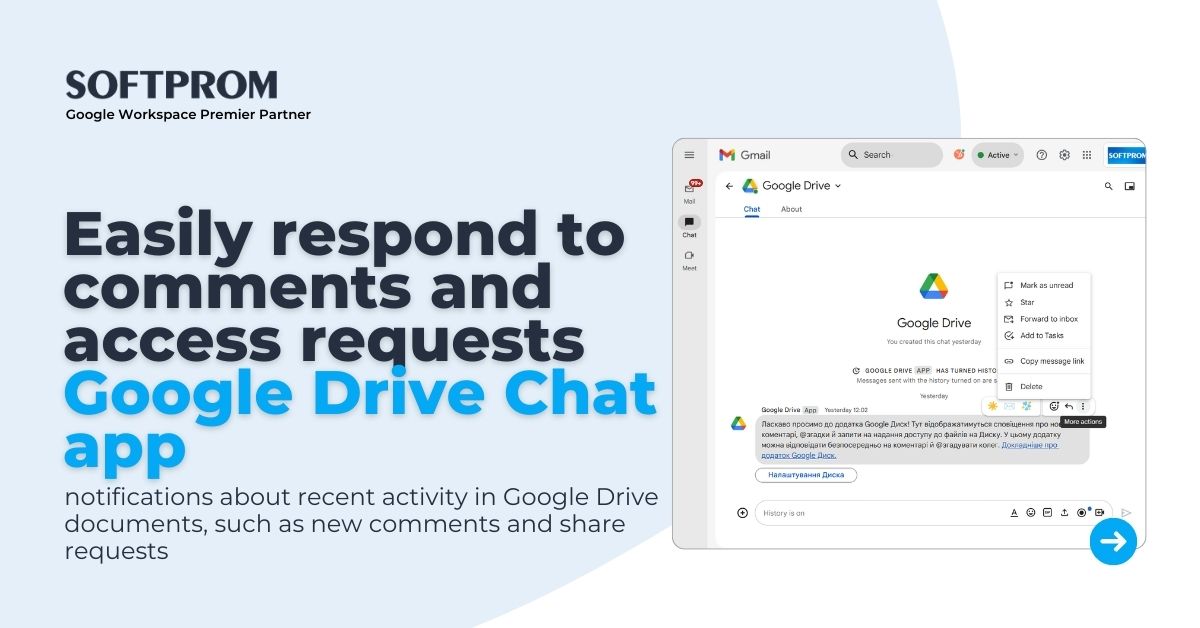Open the add reaction emoji picker
This screenshot has height=628, width=1200.
(x=1054, y=406)
